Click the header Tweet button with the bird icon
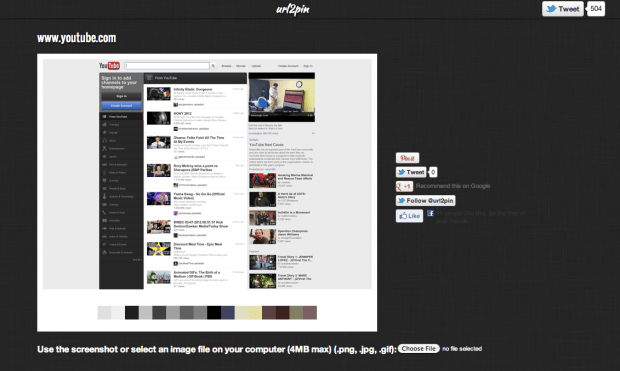 [563, 9]
